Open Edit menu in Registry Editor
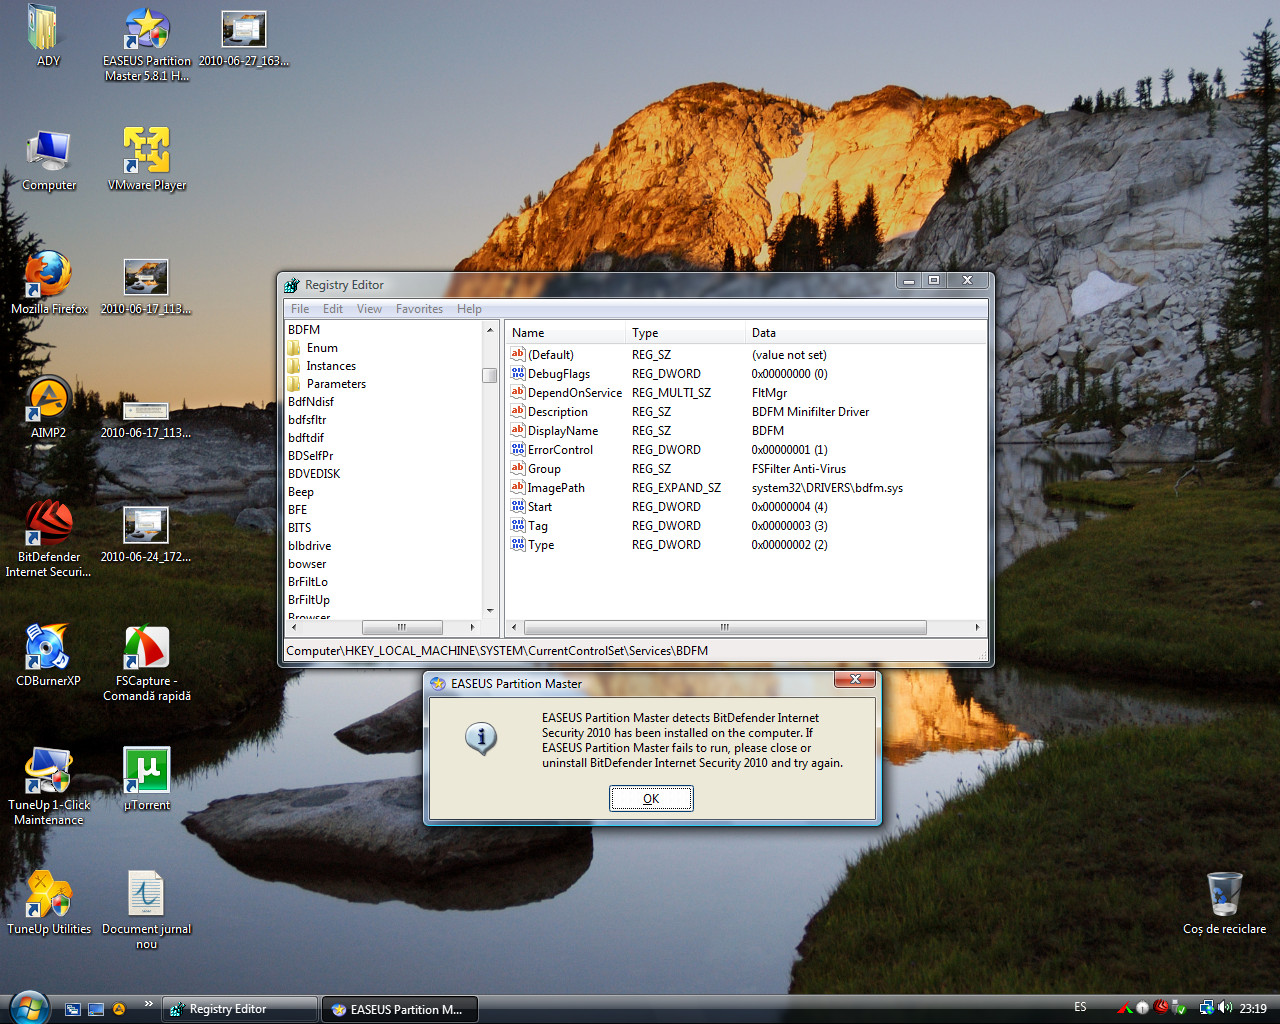 click(333, 309)
